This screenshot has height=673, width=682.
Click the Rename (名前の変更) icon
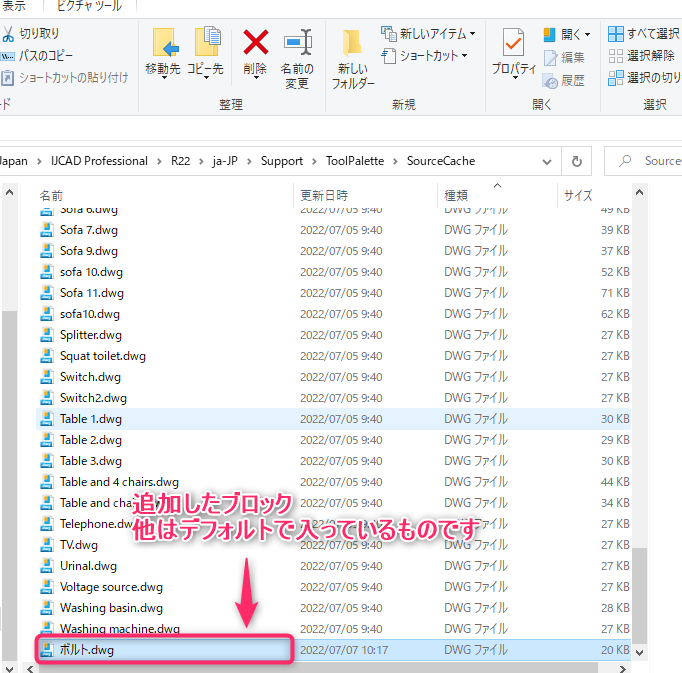tap(297, 42)
